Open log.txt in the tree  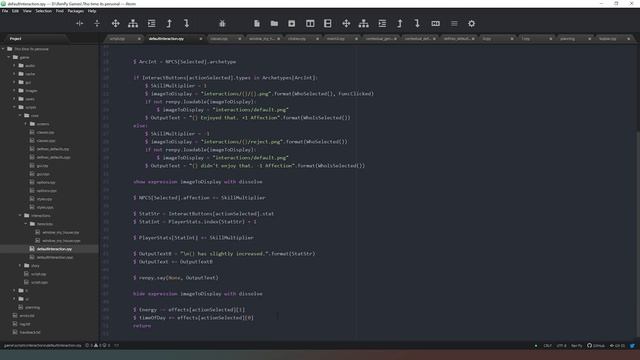click(25, 324)
